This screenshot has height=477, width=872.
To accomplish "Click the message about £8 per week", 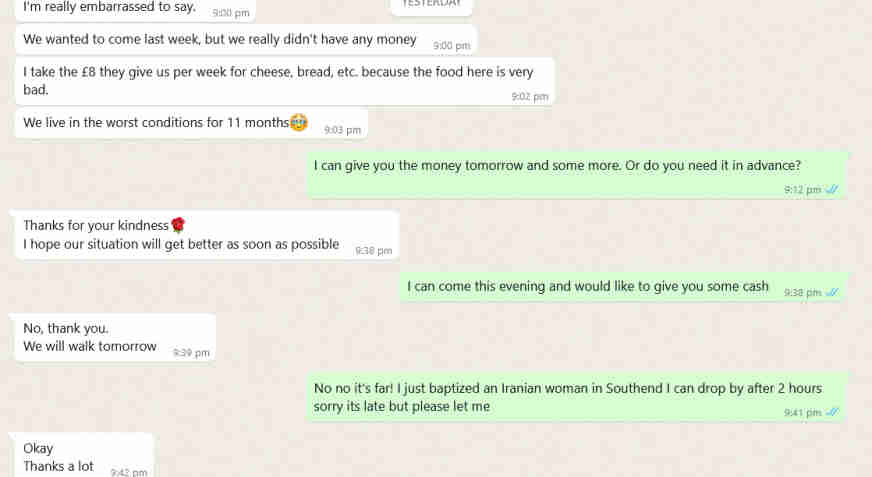I will [x=285, y=81].
